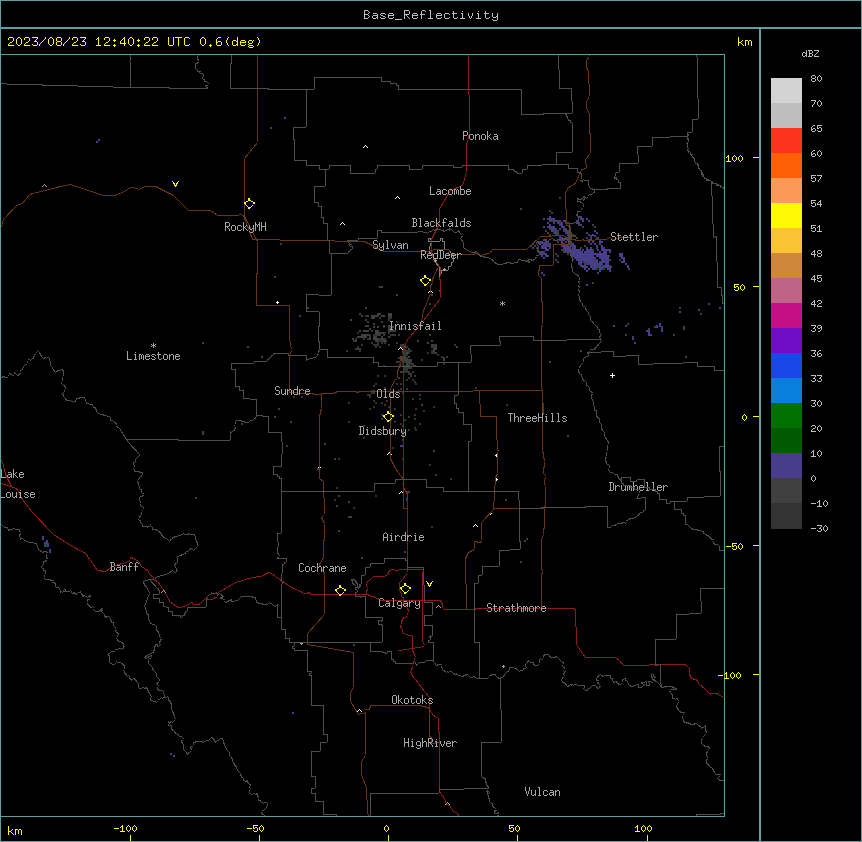Image resolution: width=862 pixels, height=842 pixels.
Task: Choose the orange 57-60 dBZ legend swatch
Action: coord(786,165)
